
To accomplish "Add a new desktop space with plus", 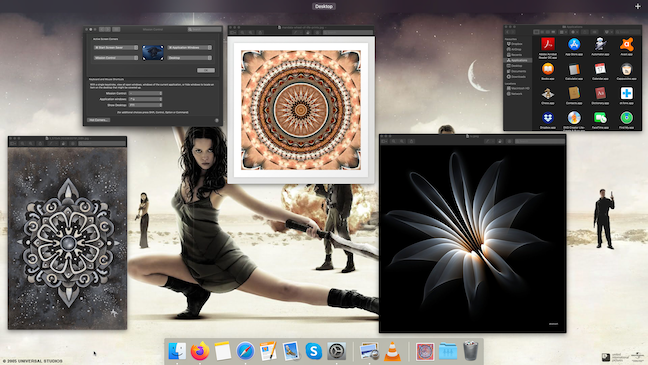I will [x=638, y=6].
